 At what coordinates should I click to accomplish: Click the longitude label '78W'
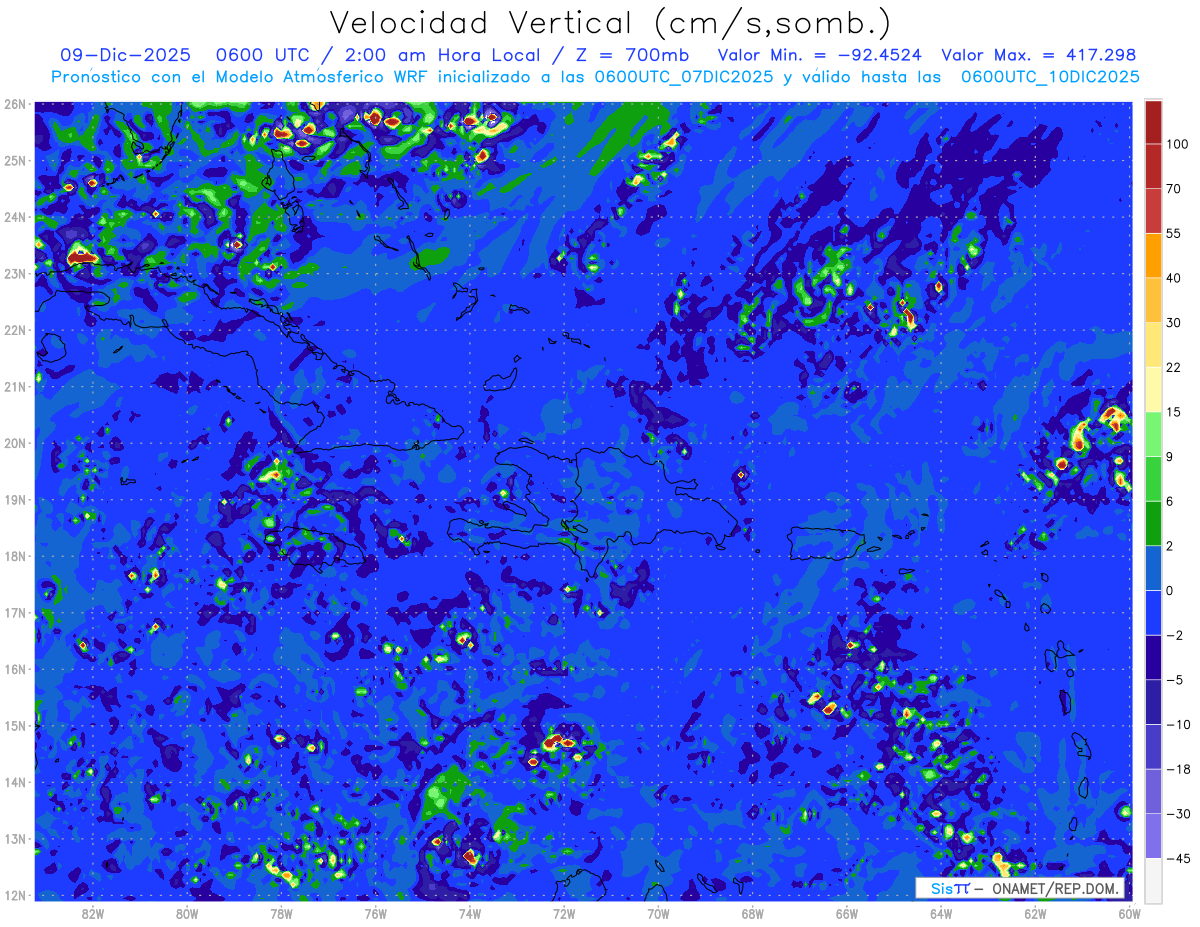281,913
